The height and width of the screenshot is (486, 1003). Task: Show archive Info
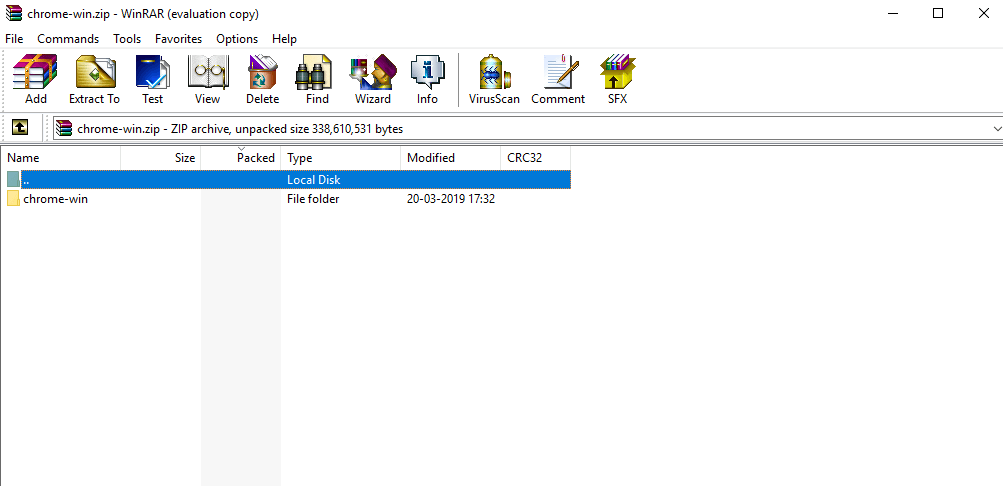[427, 79]
